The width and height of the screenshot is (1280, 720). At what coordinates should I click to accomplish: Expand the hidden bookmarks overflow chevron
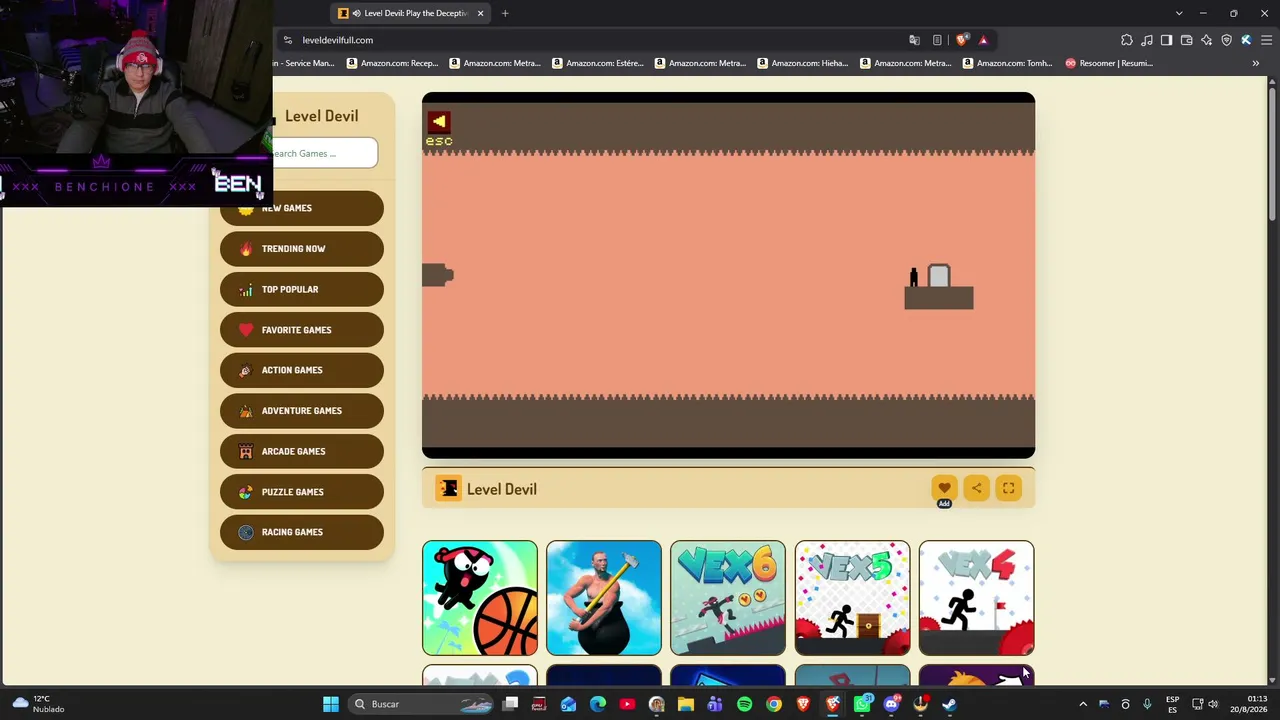(1256, 63)
